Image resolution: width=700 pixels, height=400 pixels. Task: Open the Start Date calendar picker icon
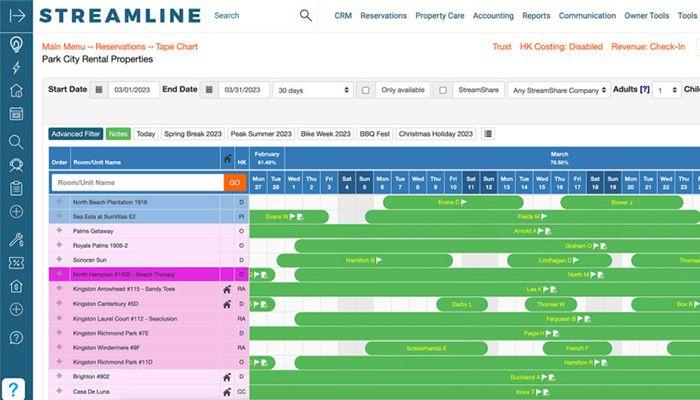pyautogui.click(x=99, y=90)
